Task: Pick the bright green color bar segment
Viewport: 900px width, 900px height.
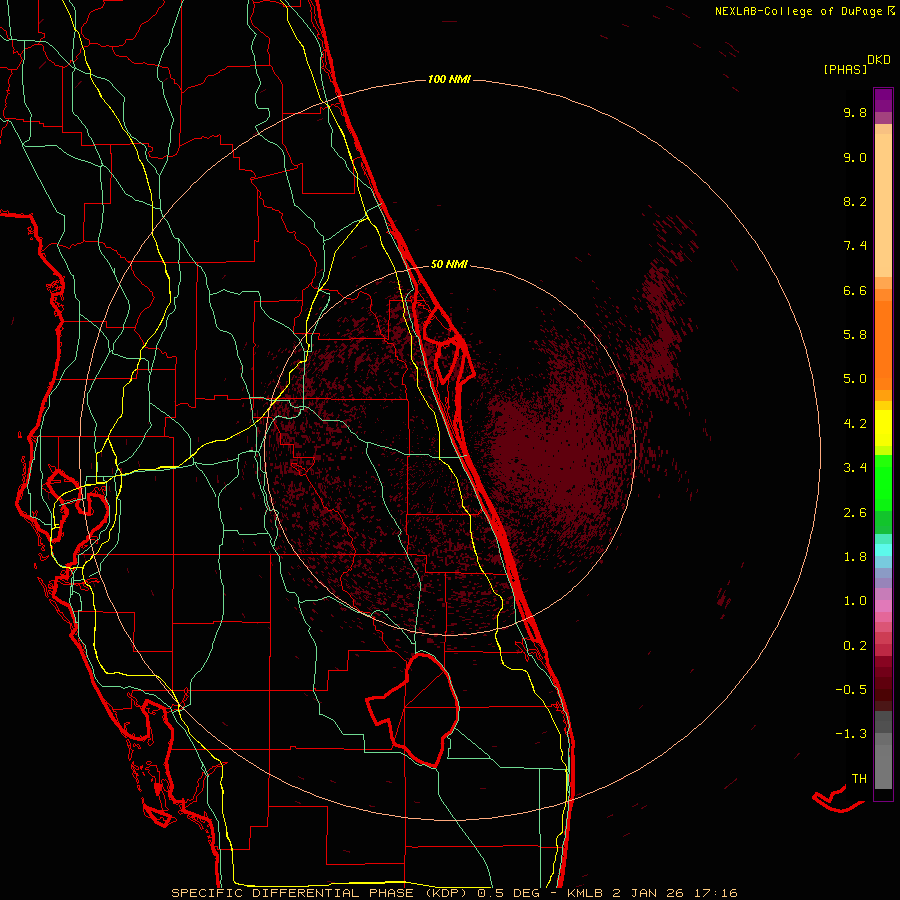Action: [x=883, y=482]
